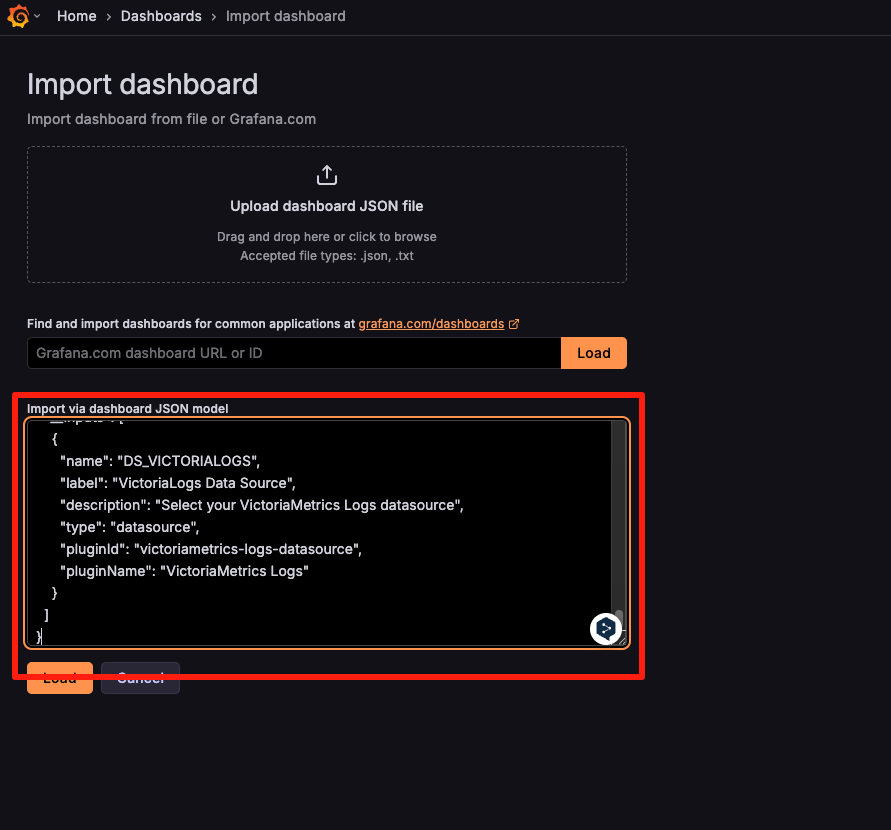Click the 'Import via dashboard JSON model' label

pos(127,408)
